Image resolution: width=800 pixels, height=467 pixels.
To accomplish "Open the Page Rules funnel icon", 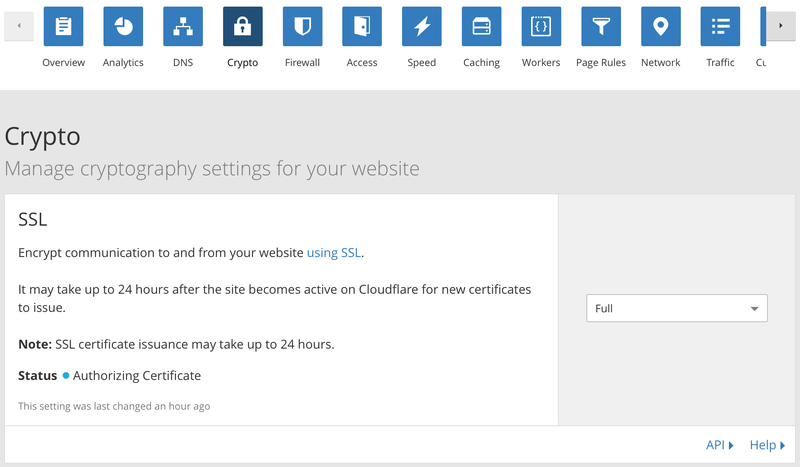I will (601, 26).
